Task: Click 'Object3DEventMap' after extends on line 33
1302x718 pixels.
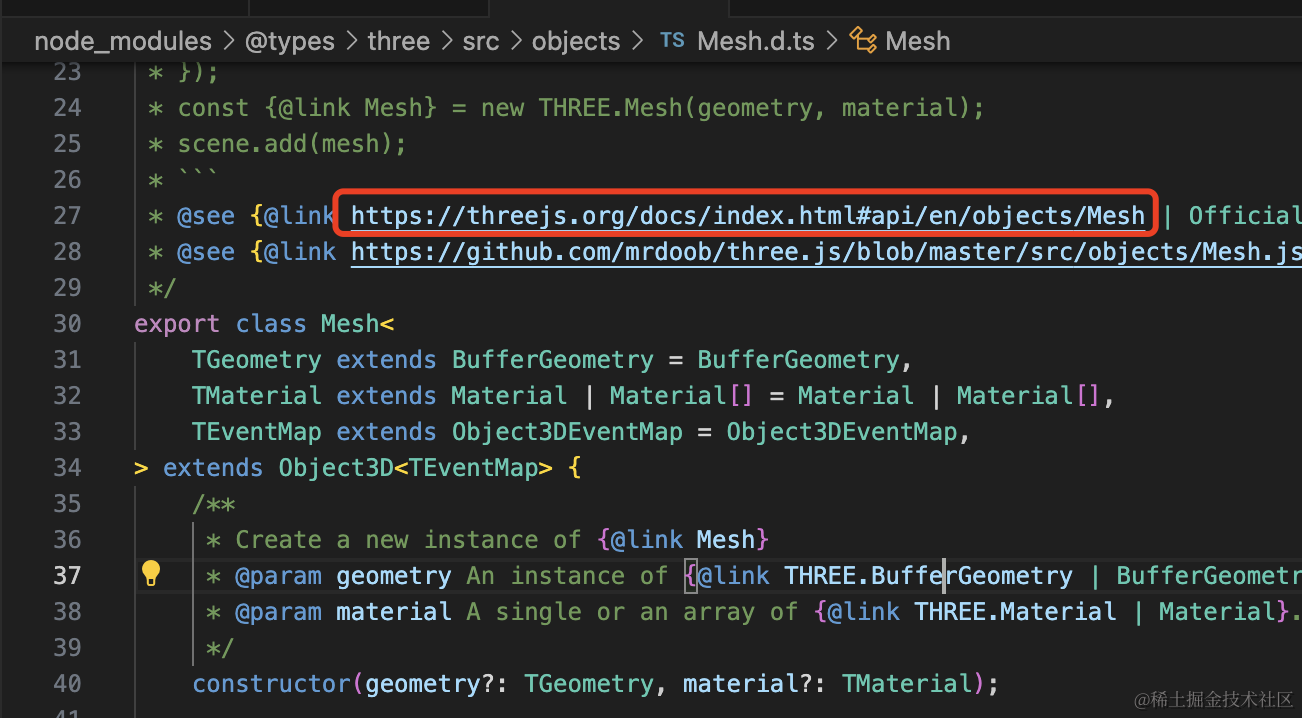Action: tap(567, 432)
